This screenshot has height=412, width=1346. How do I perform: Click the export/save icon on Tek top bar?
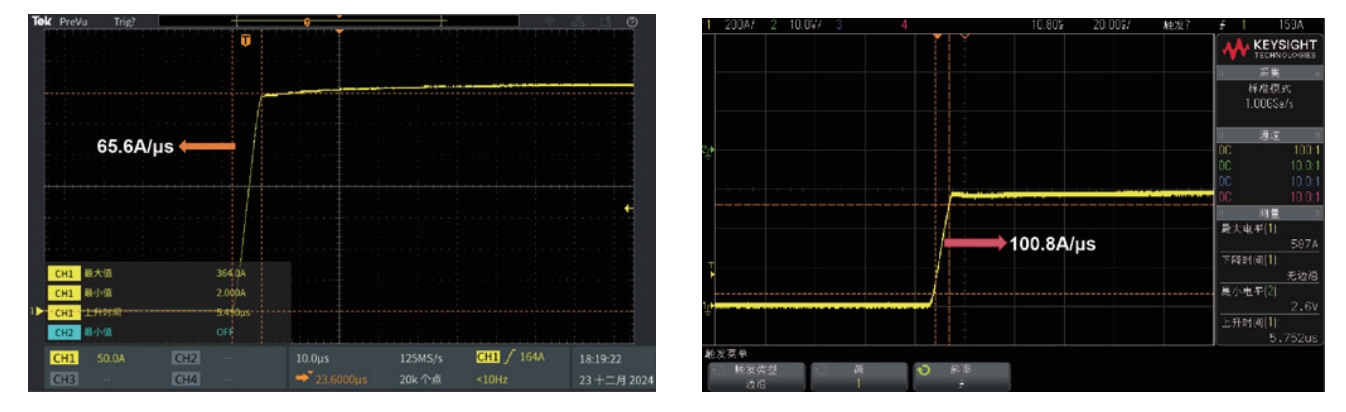pyautogui.click(x=606, y=21)
